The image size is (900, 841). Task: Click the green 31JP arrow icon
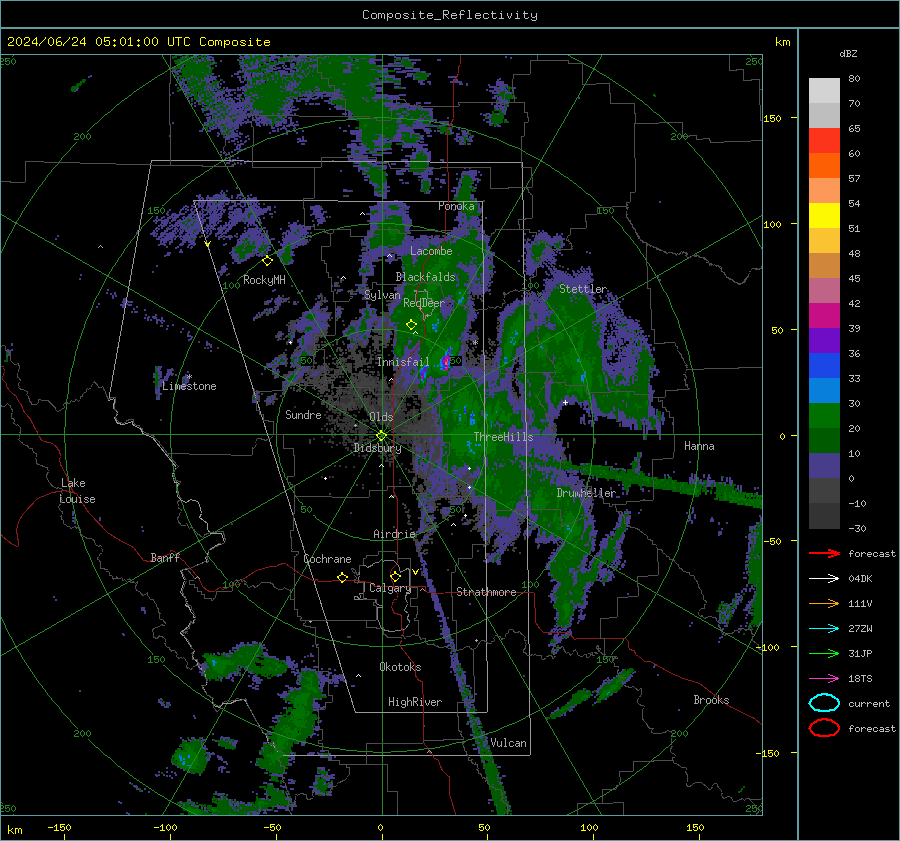tap(824, 653)
